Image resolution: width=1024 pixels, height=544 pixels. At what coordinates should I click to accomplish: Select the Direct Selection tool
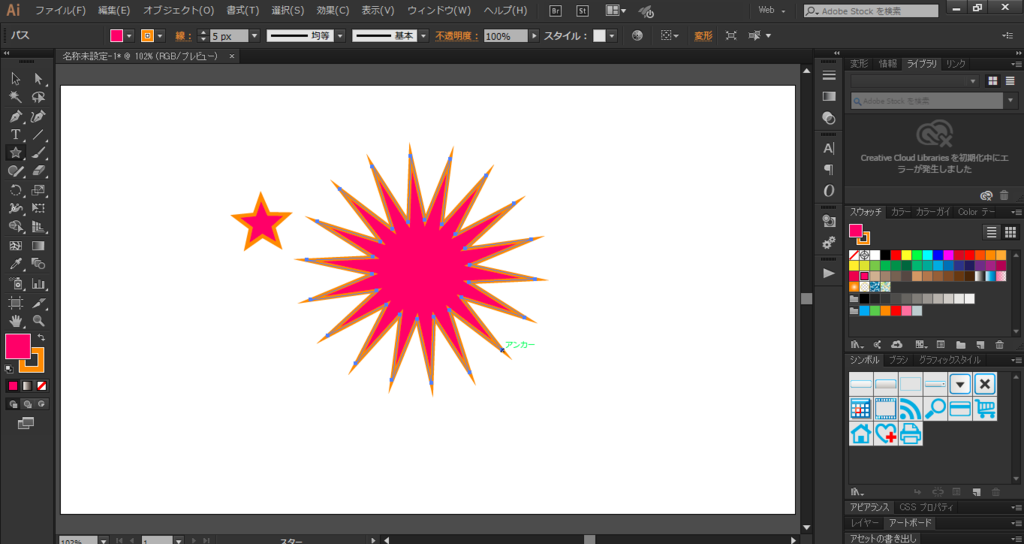tap(39, 79)
